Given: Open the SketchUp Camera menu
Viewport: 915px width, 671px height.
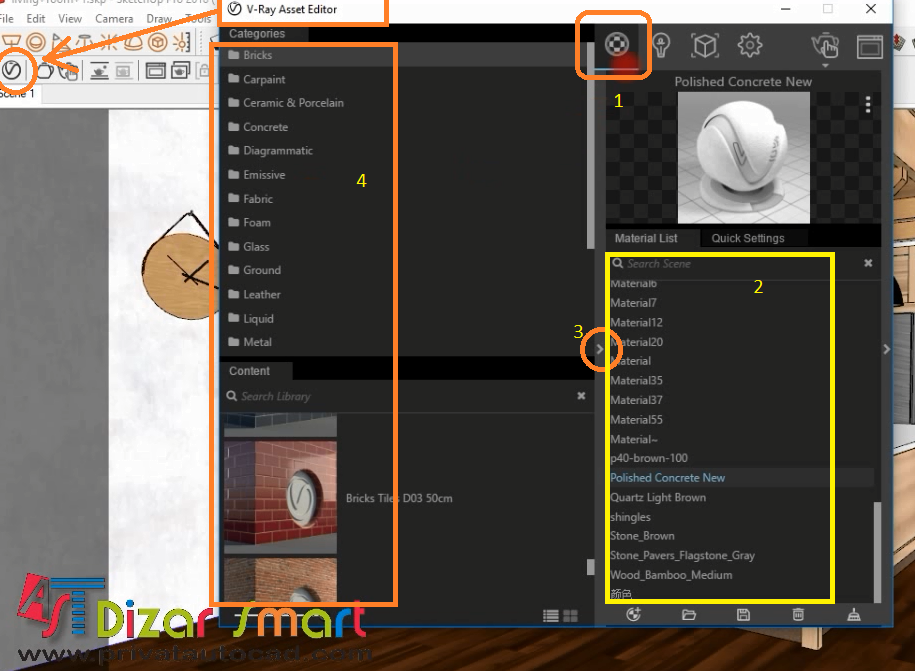Looking at the screenshot, I should [114, 19].
